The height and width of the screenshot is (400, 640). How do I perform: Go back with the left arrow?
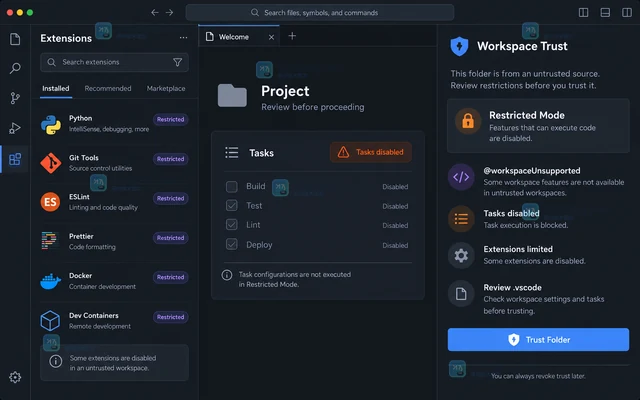coord(155,13)
